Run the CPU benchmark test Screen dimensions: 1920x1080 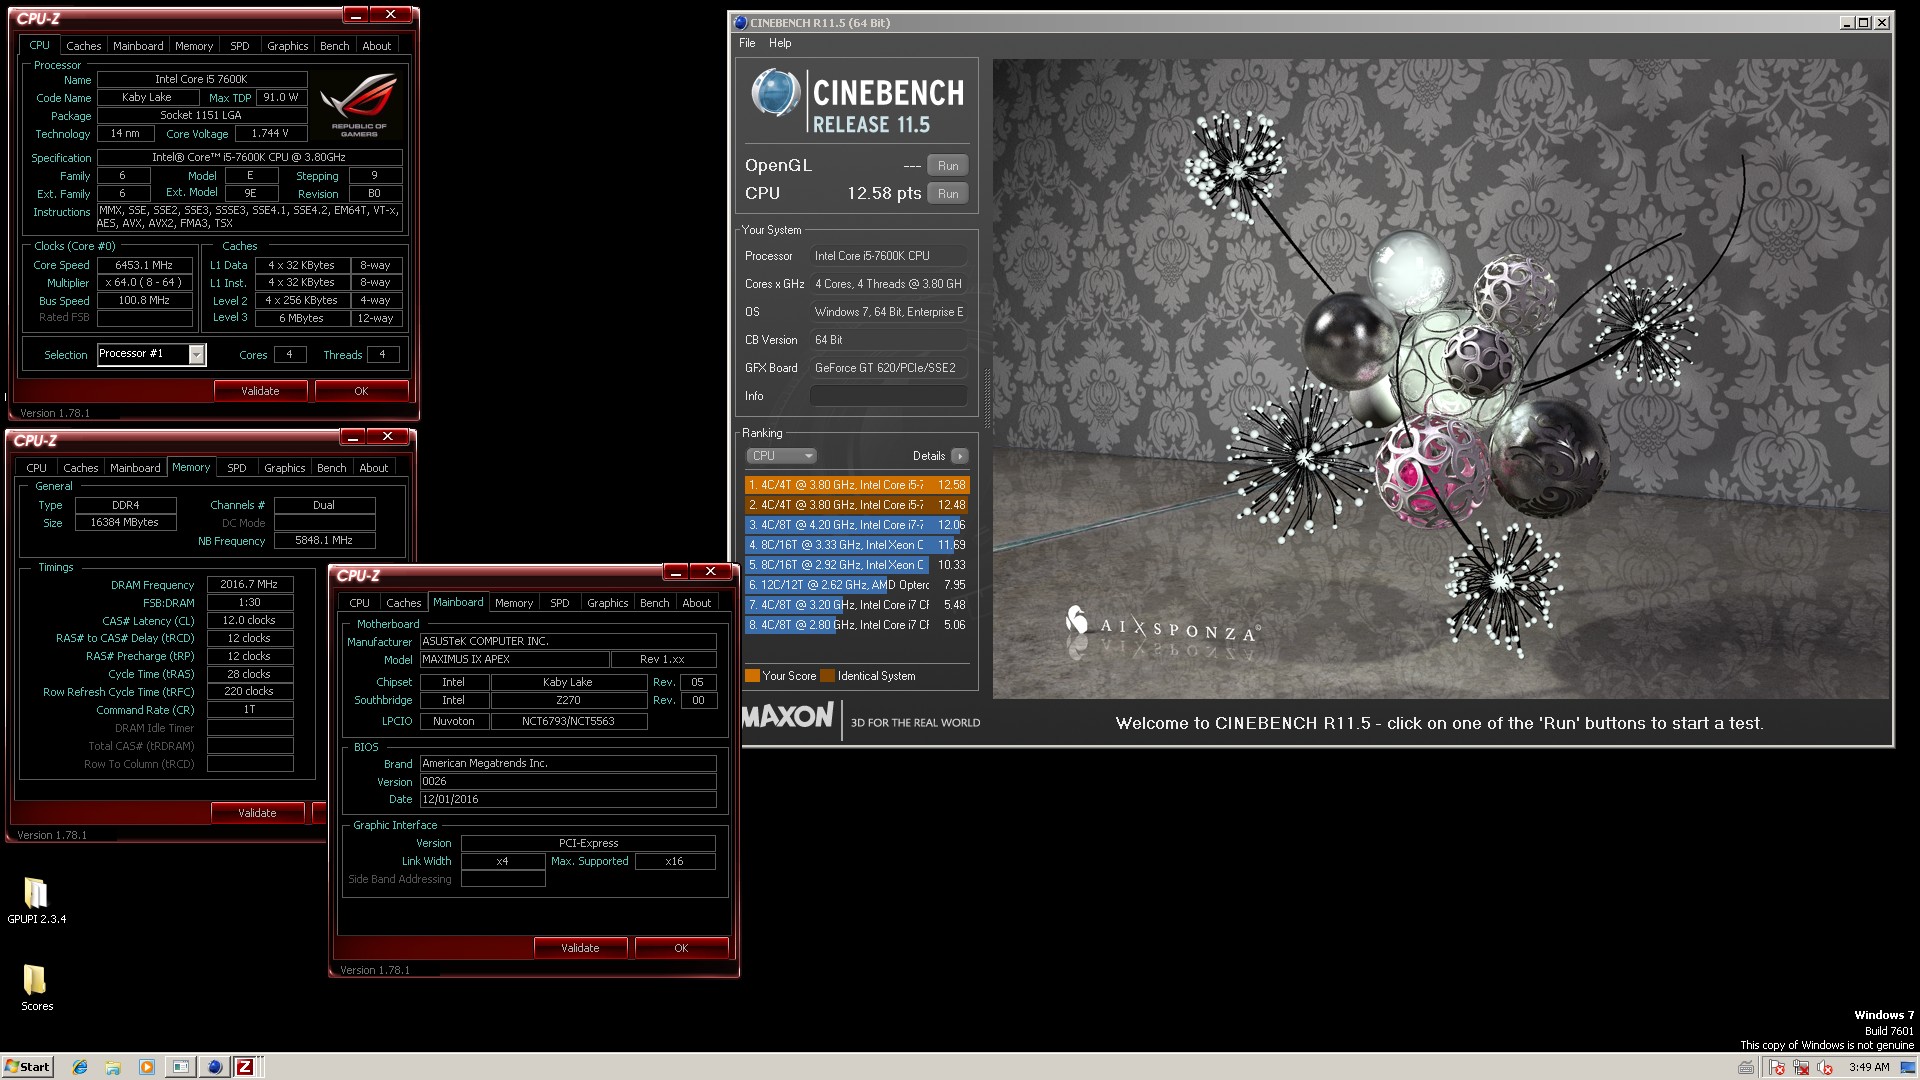coord(948,194)
